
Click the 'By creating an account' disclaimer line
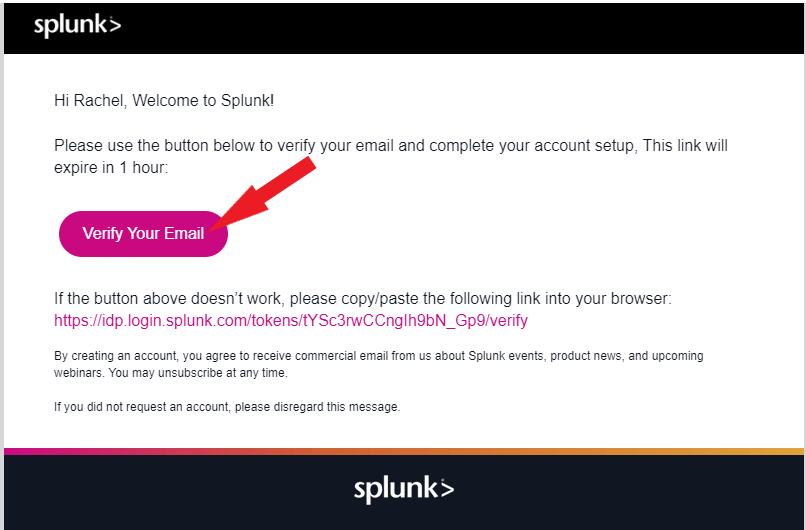pyautogui.click(x=379, y=356)
